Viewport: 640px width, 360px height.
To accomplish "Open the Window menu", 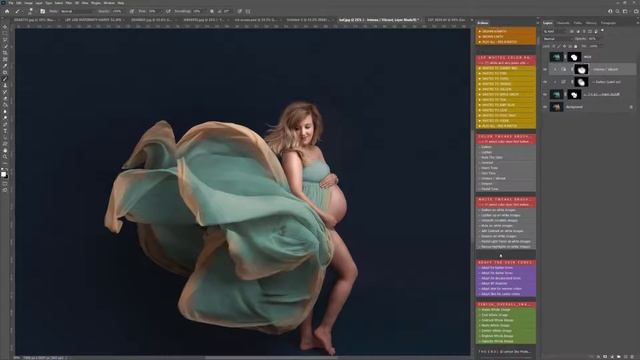I will 109,3.
